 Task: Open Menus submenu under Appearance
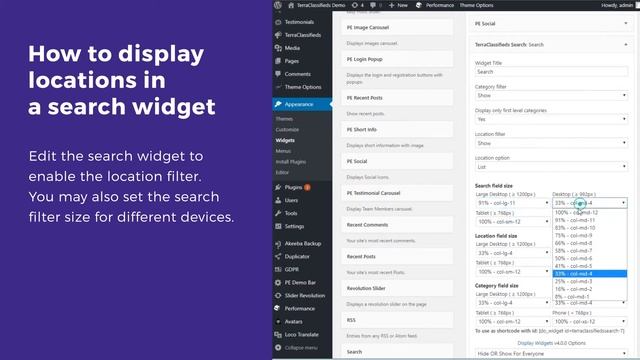coord(283,151)
